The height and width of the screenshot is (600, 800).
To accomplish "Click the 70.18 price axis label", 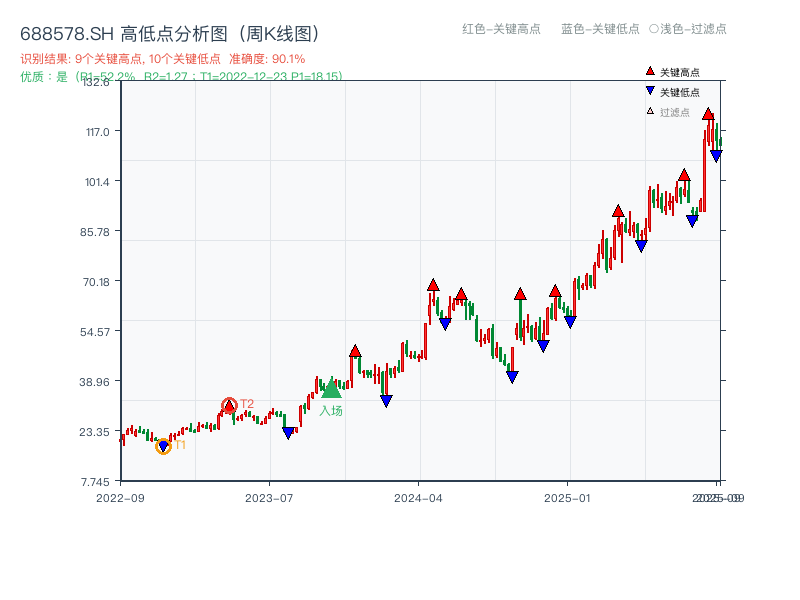I will [96, 282].
